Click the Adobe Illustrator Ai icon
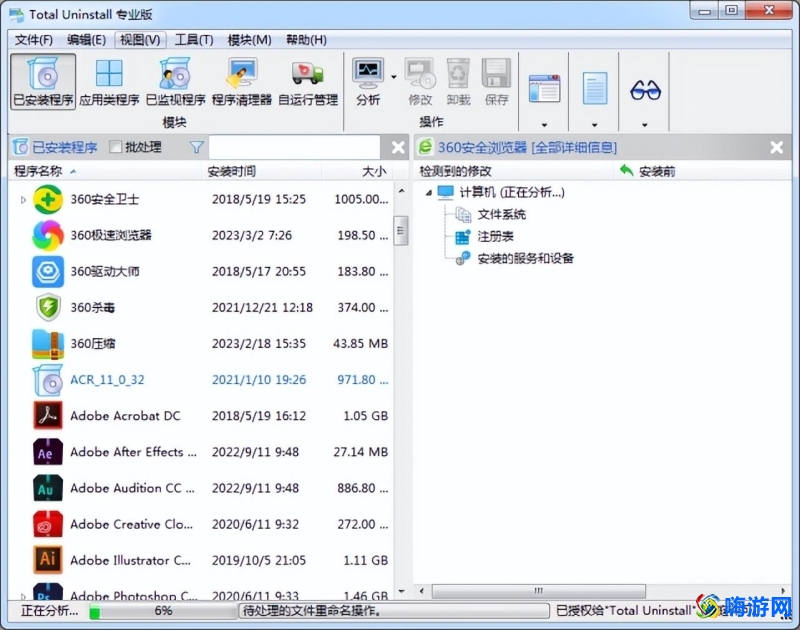Image resolution: width=800 pixels, height=630 pixels. (48, 560)
